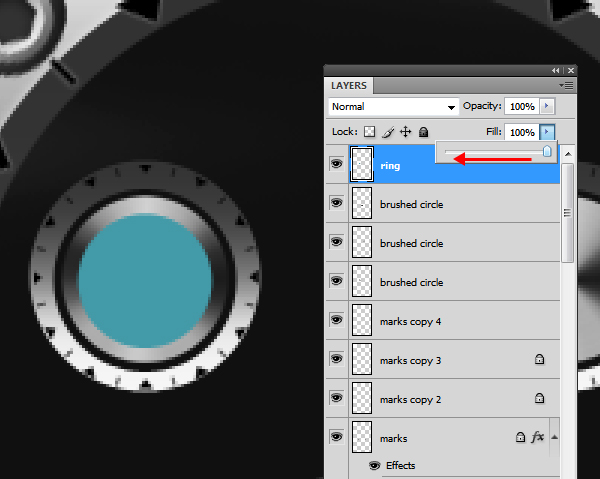Click the Fill value field
This screenshot has width=600, height=479.
coord(522,132)
